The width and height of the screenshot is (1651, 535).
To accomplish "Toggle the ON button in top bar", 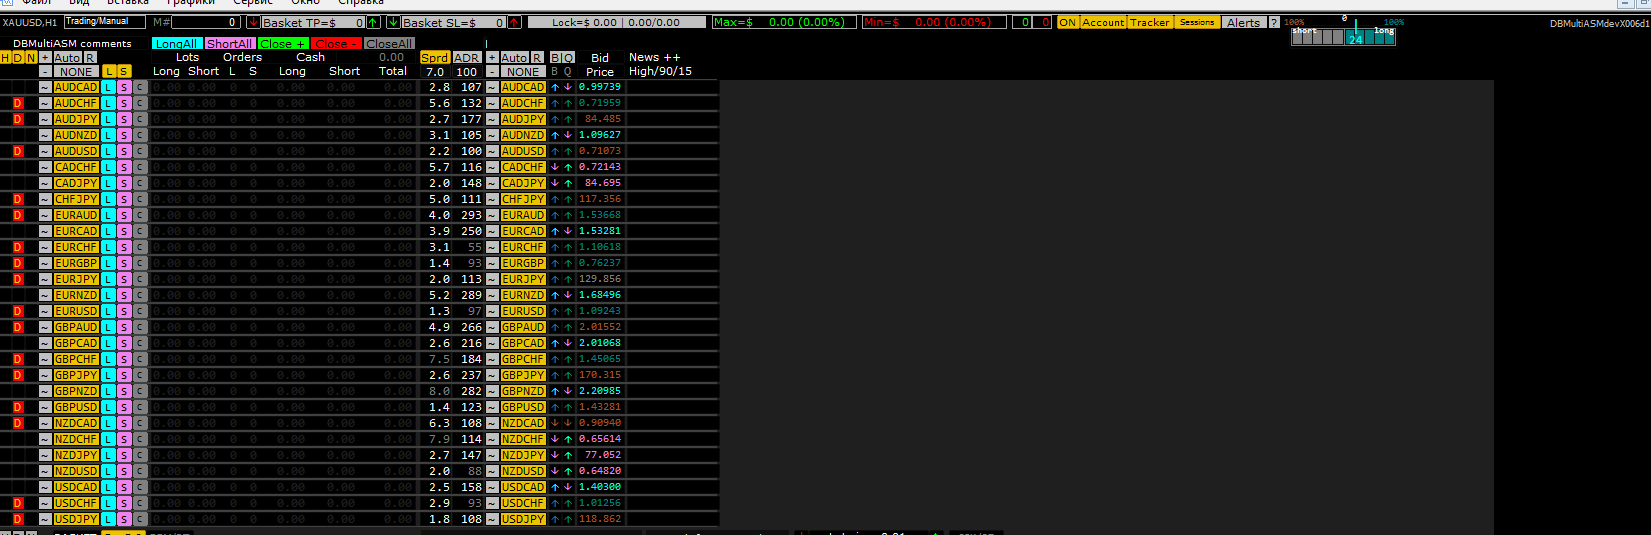I will tap(1068, 22).
